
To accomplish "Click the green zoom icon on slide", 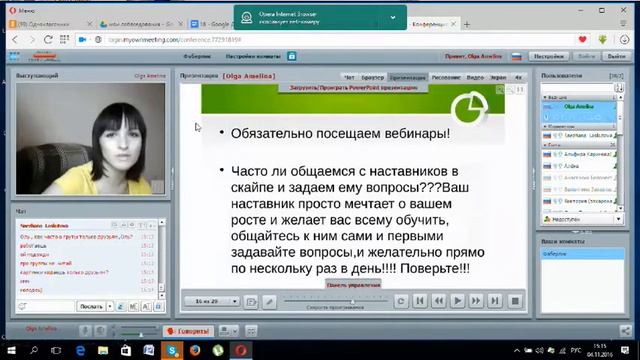I will [500, 89].
